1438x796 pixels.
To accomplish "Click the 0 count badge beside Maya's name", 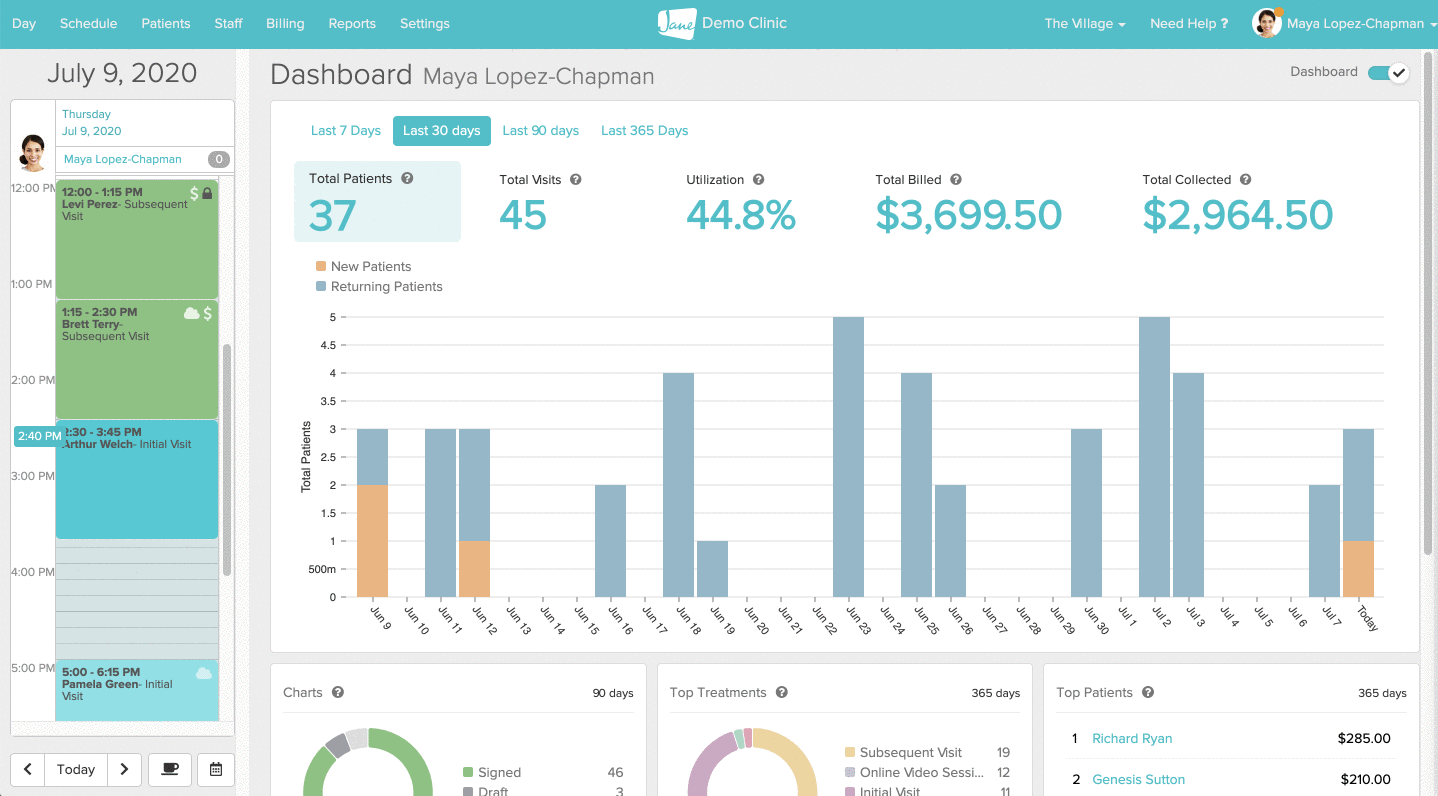I will click(x=219, y=159).
